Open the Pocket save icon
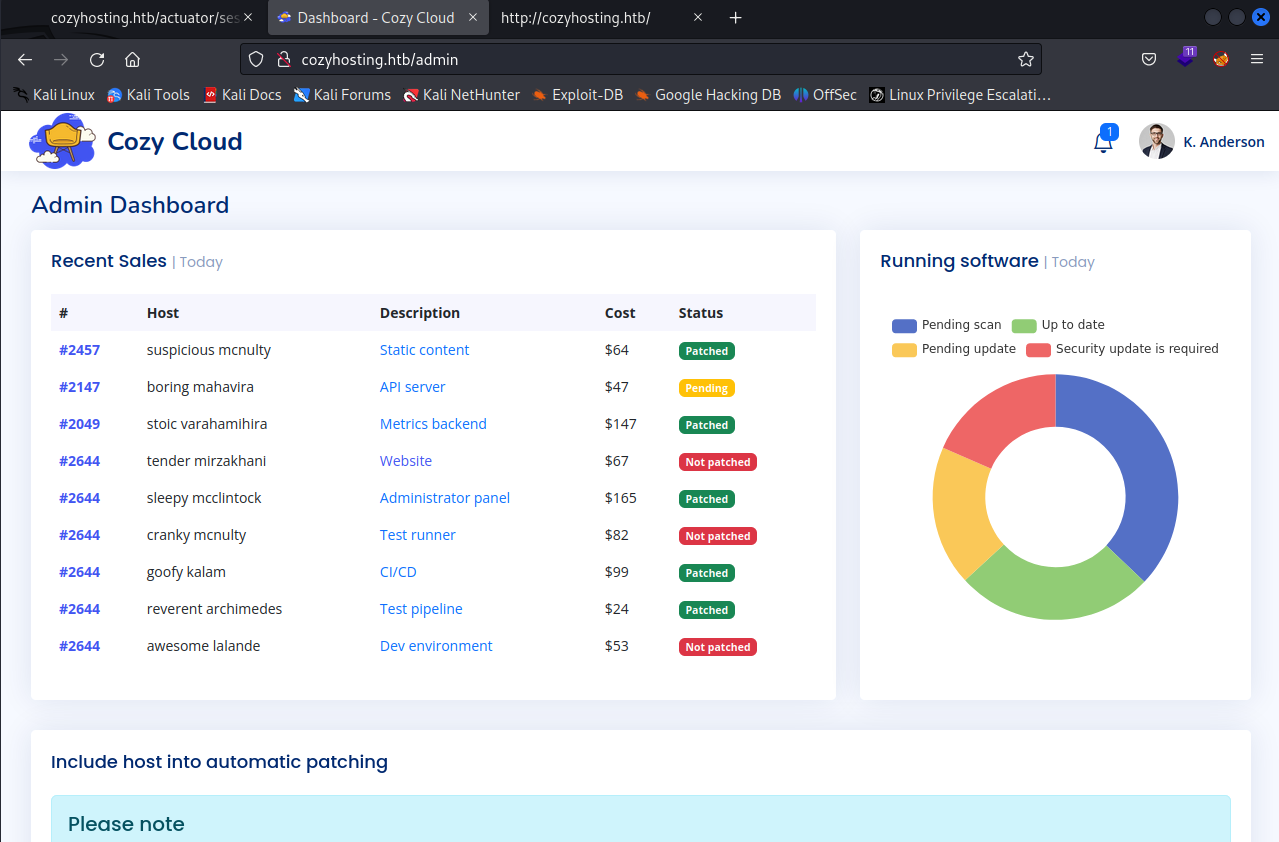 1150,59
